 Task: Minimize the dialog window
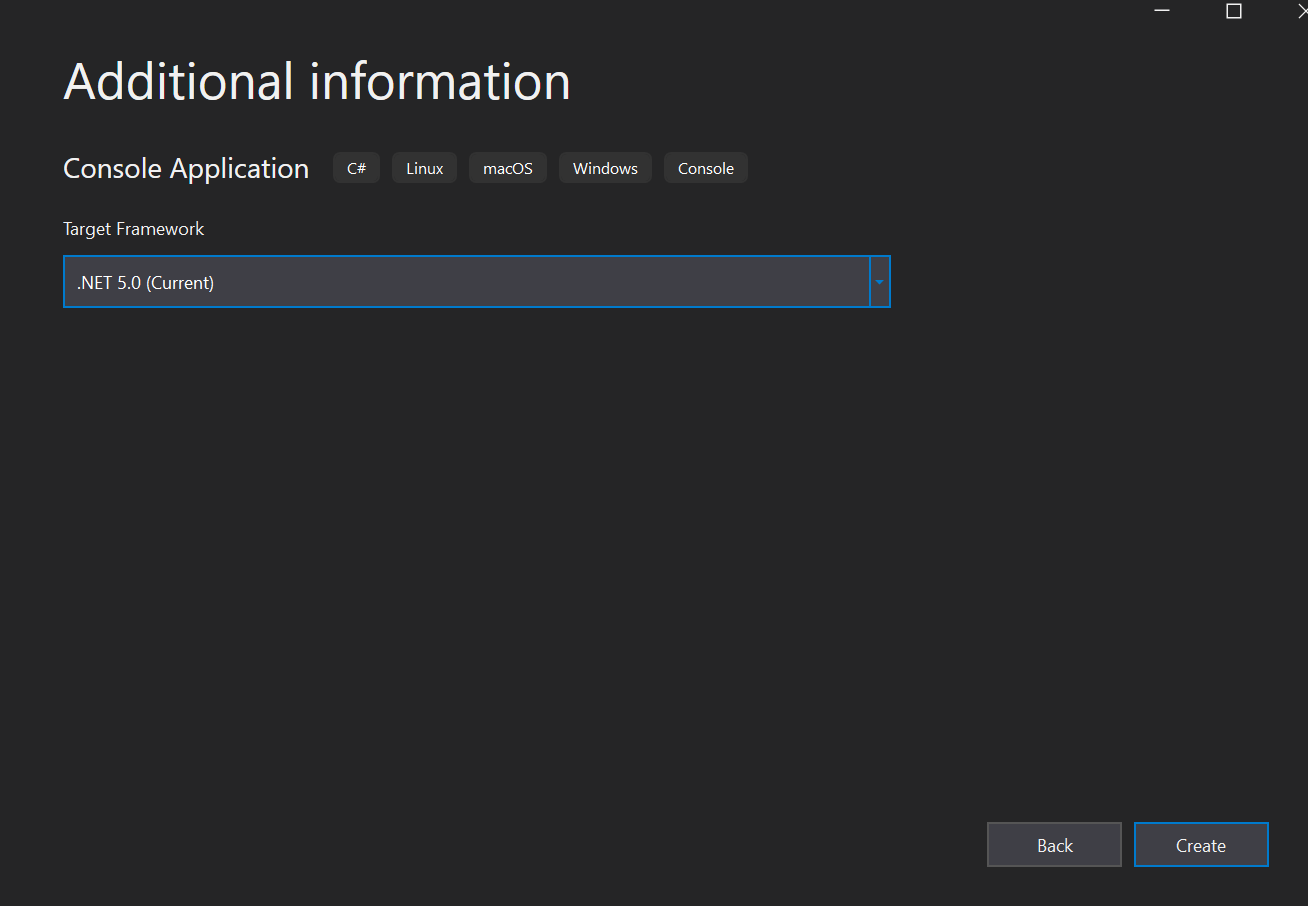[1160, 11]
